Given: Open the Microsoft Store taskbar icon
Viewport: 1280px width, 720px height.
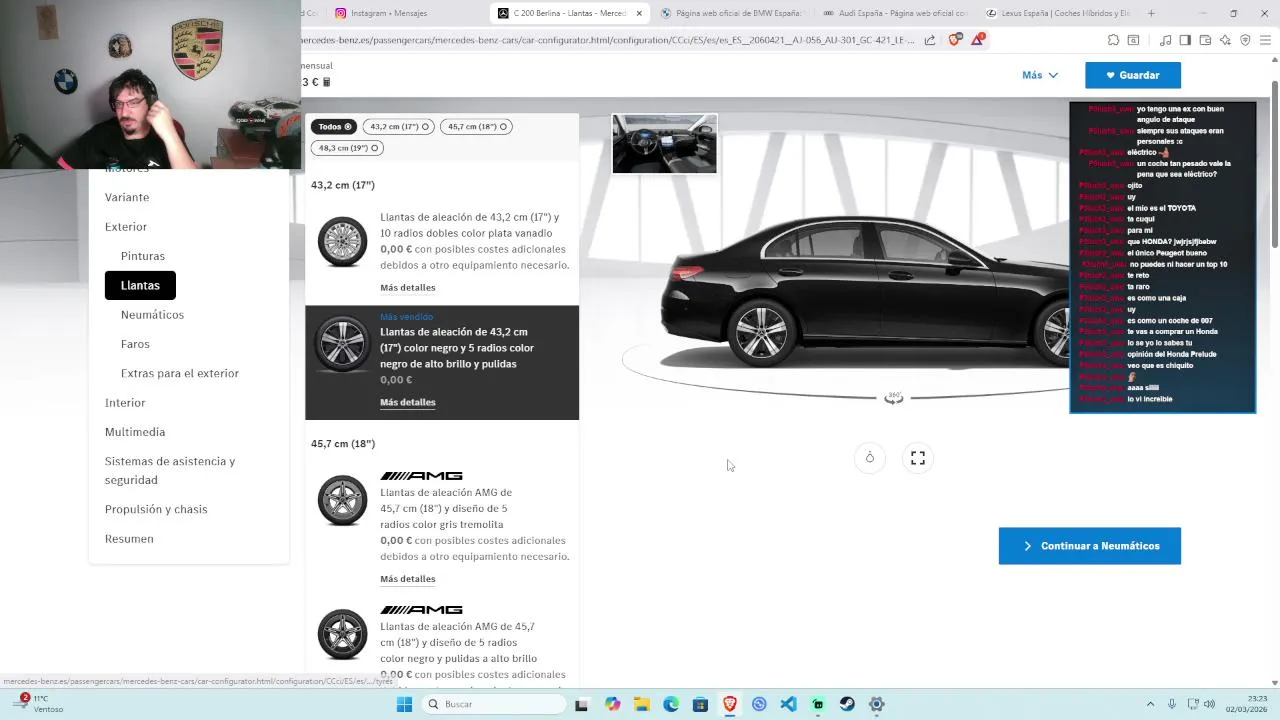Looking at the screenshot, I should click(x=700, y=704).
